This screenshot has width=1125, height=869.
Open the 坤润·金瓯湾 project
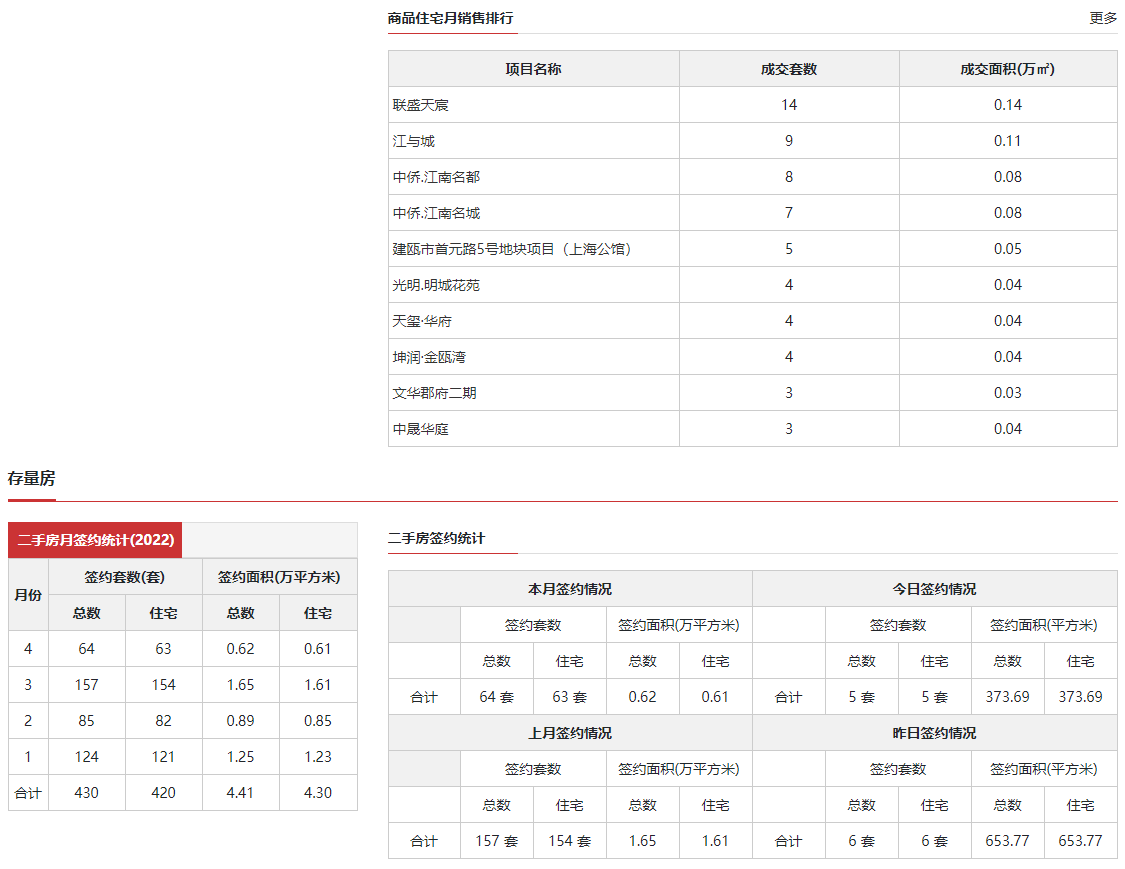click(x=429, y=357)
